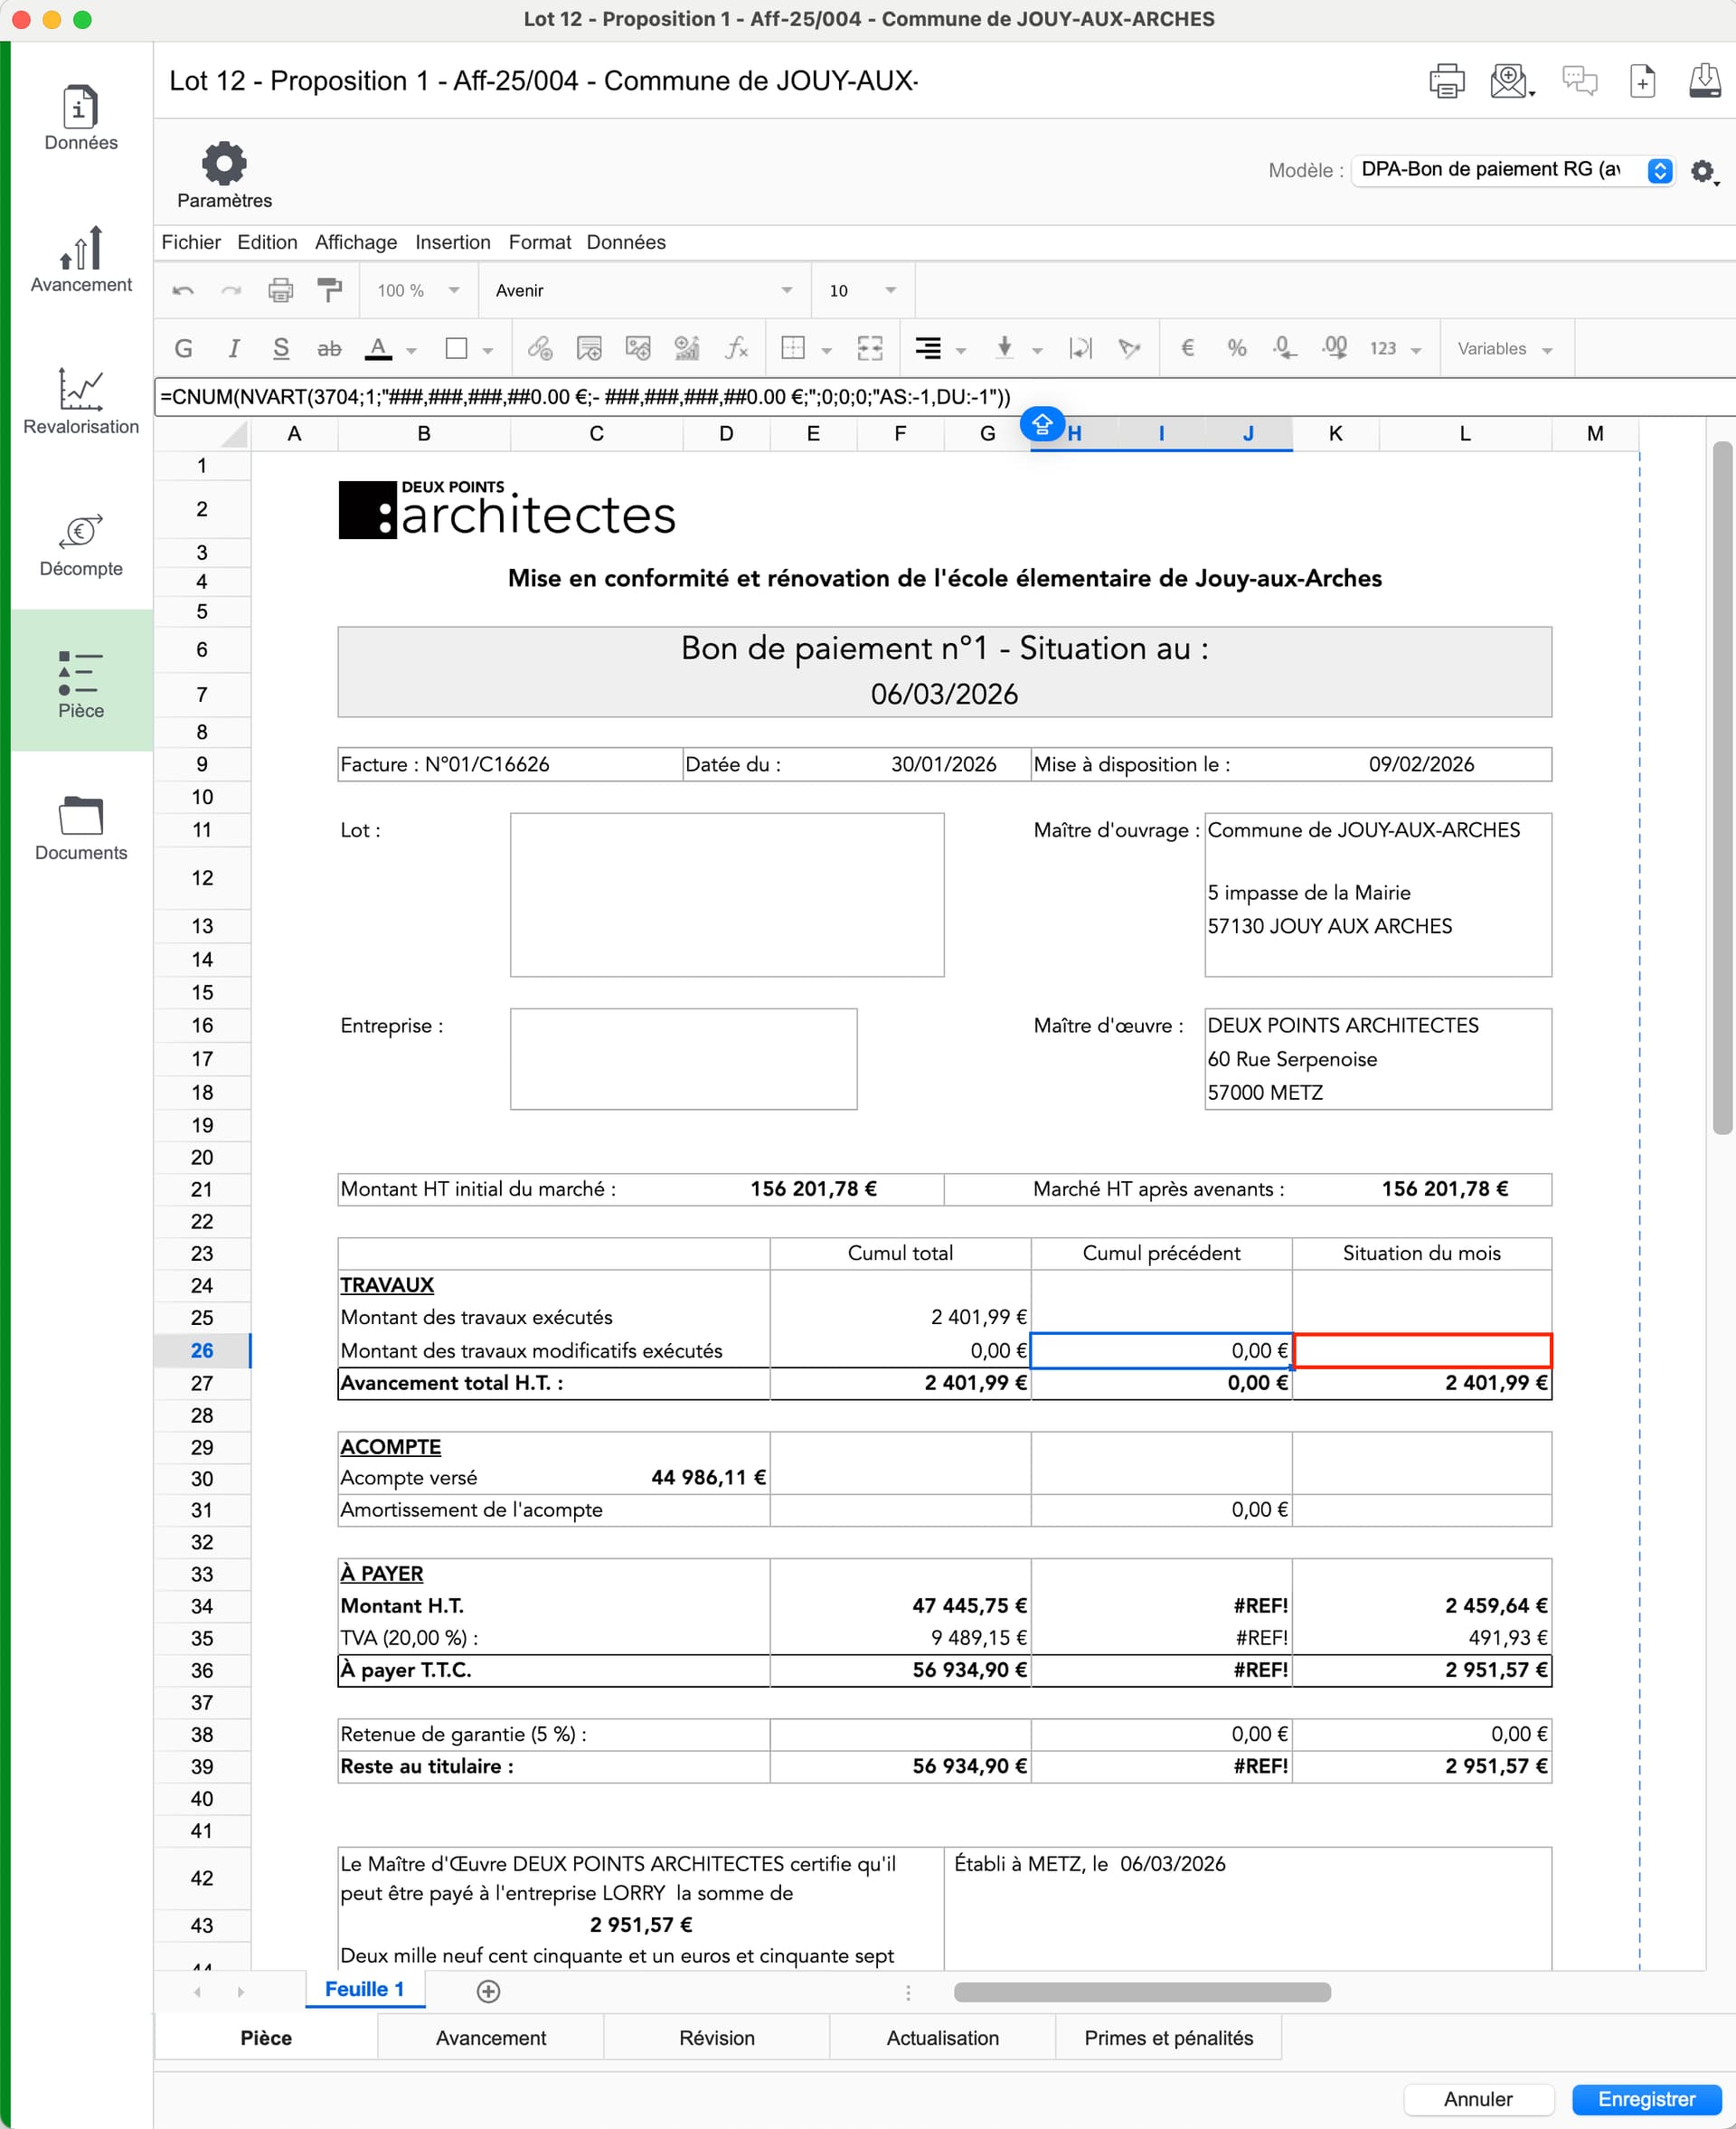This screenshot has height=2129, width=1736.
Task: Expand the Avenir font dropdown
Action: pyautogui.click(x=786, y=290)
